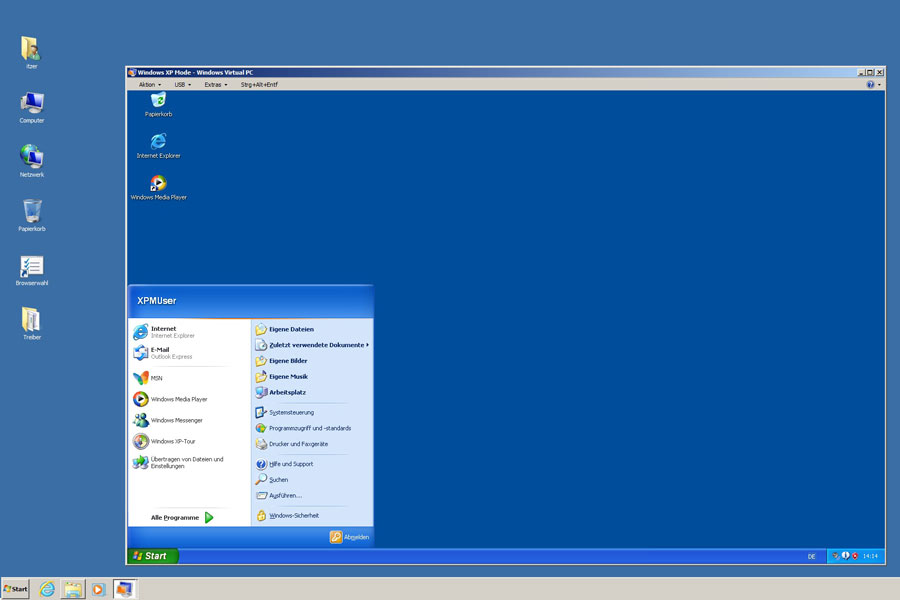Click the green XP Start button
Screen dimensions: 900x600
153,556
